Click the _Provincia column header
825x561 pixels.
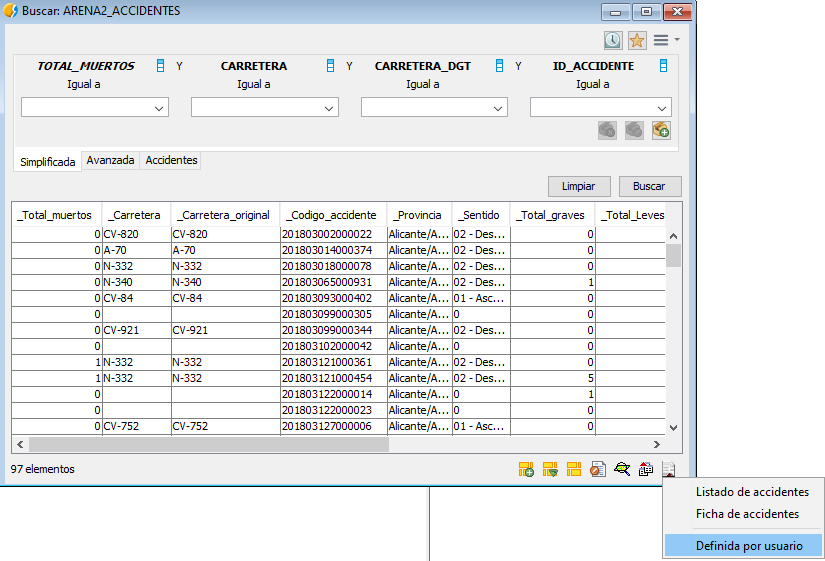coord(419,215)
